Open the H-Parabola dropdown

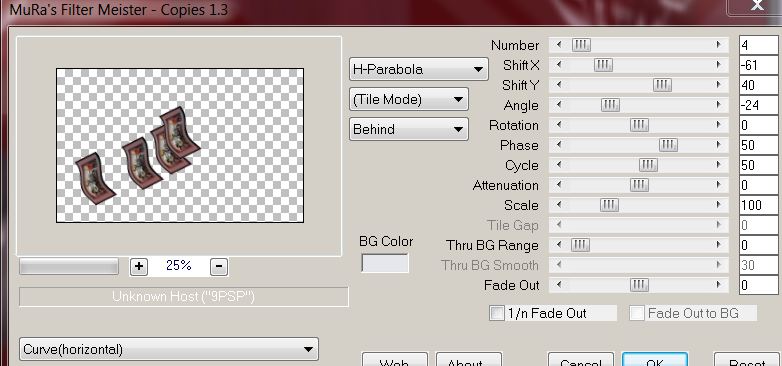coord(418,69)
